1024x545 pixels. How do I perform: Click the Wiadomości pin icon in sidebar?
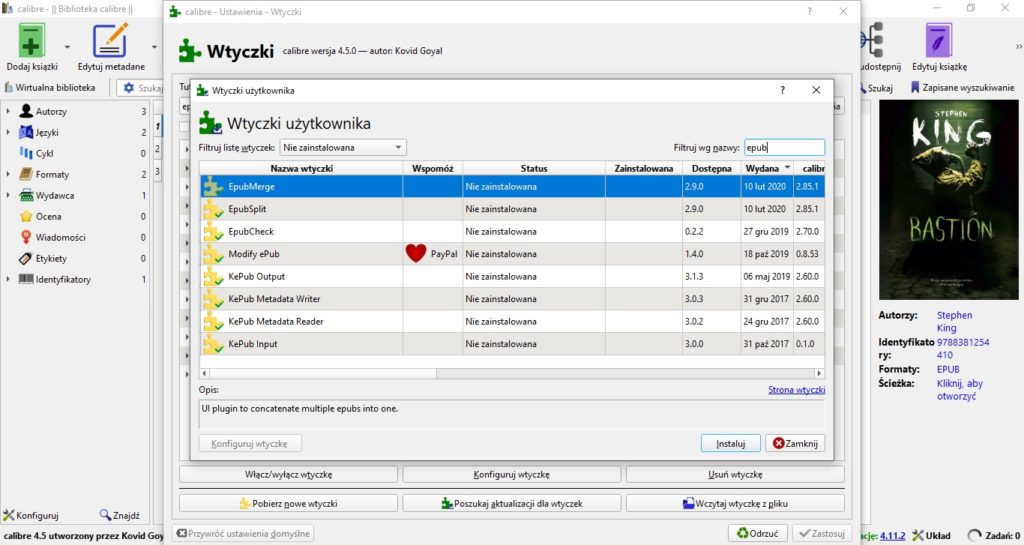tap(26, 237)
